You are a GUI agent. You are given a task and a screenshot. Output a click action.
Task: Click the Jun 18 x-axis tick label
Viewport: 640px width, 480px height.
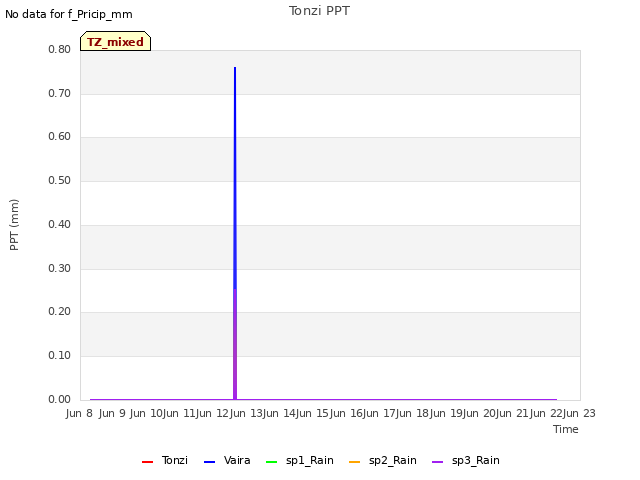pyautogui.click(x=412, y=413)
